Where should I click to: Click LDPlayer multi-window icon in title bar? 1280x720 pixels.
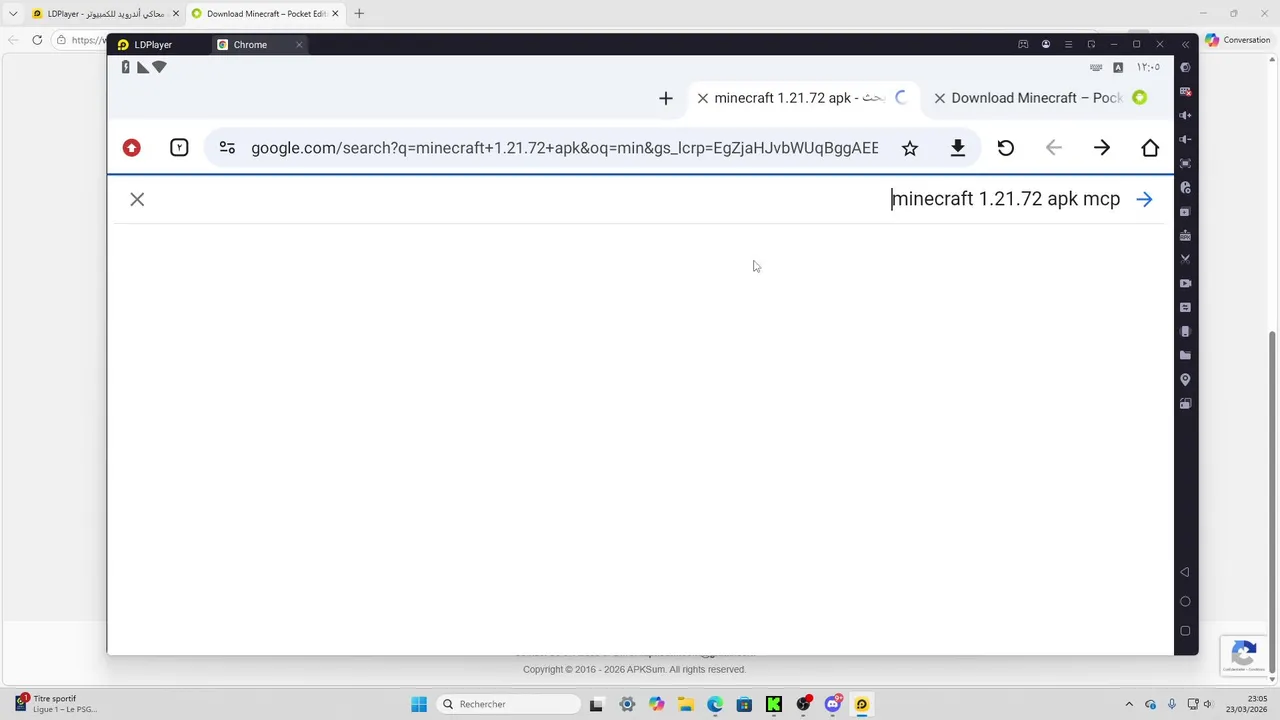(x=1091, y=45)
